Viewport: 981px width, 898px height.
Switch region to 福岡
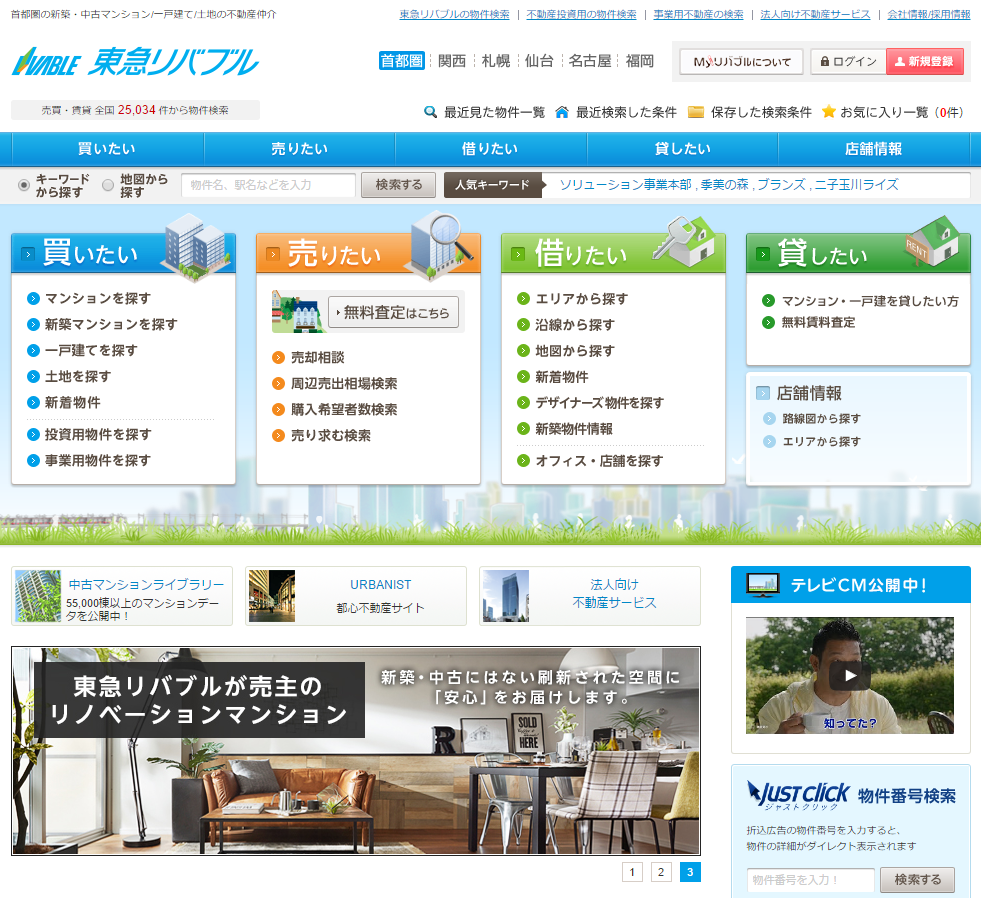[639, 61]
